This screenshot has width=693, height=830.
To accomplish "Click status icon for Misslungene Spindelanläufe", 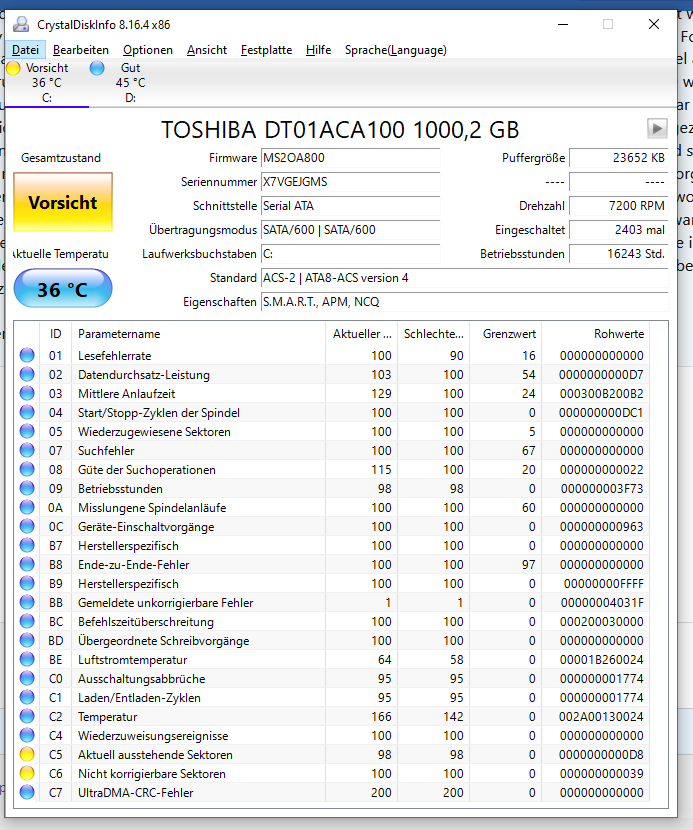I will pos(27,508).
